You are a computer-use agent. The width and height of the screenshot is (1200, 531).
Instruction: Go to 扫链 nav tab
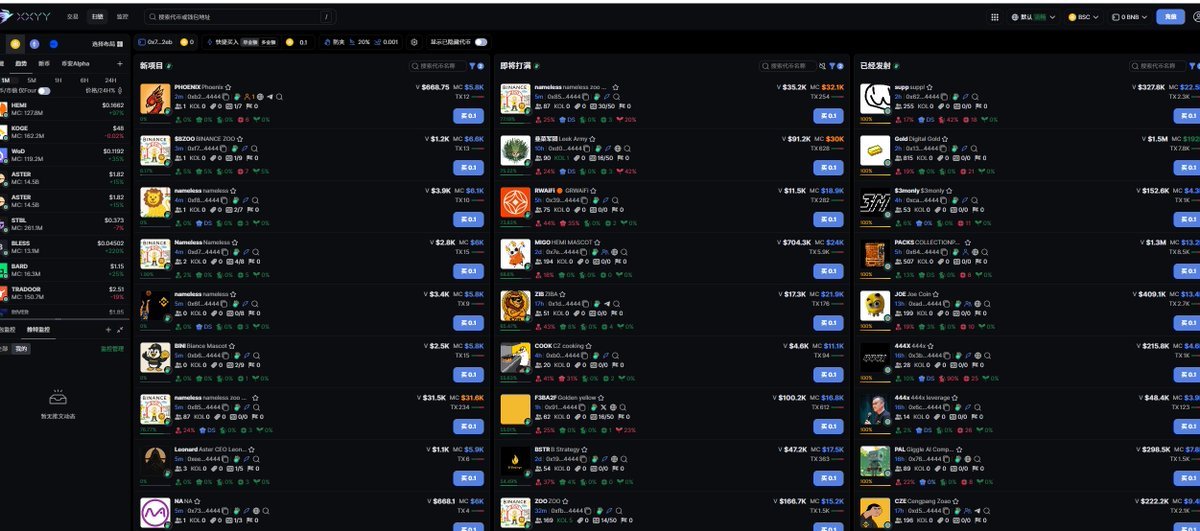[97, 17]
